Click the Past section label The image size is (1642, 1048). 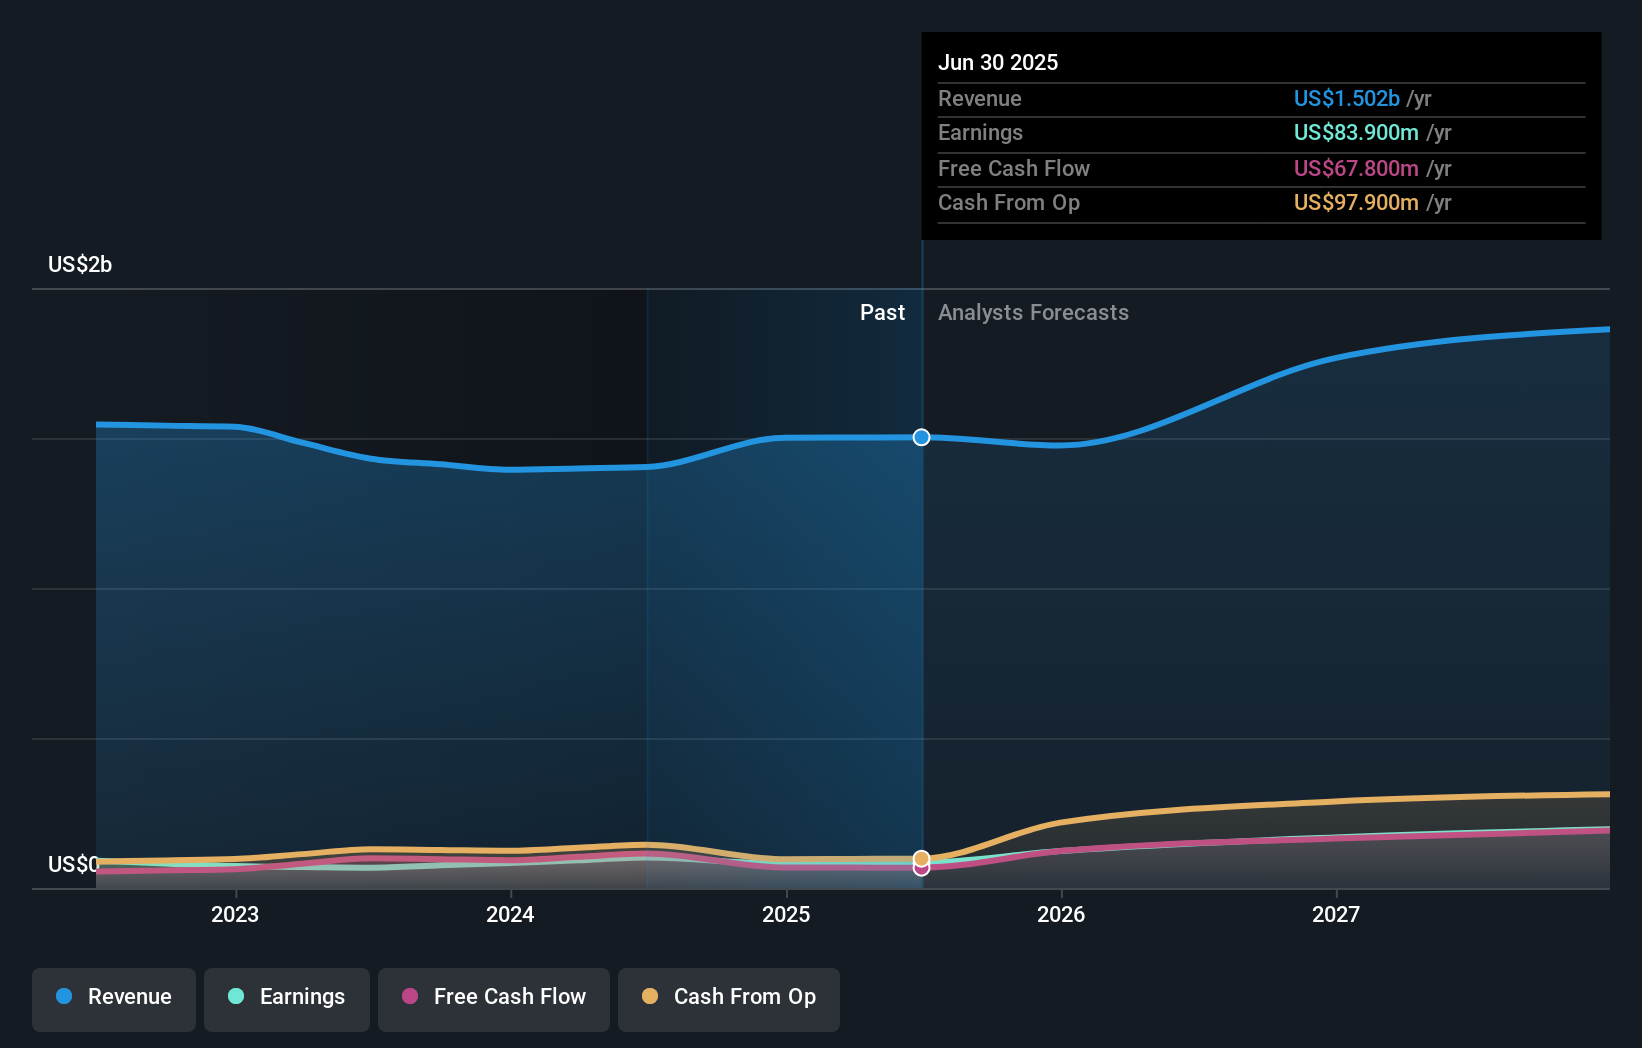[882, 312]
